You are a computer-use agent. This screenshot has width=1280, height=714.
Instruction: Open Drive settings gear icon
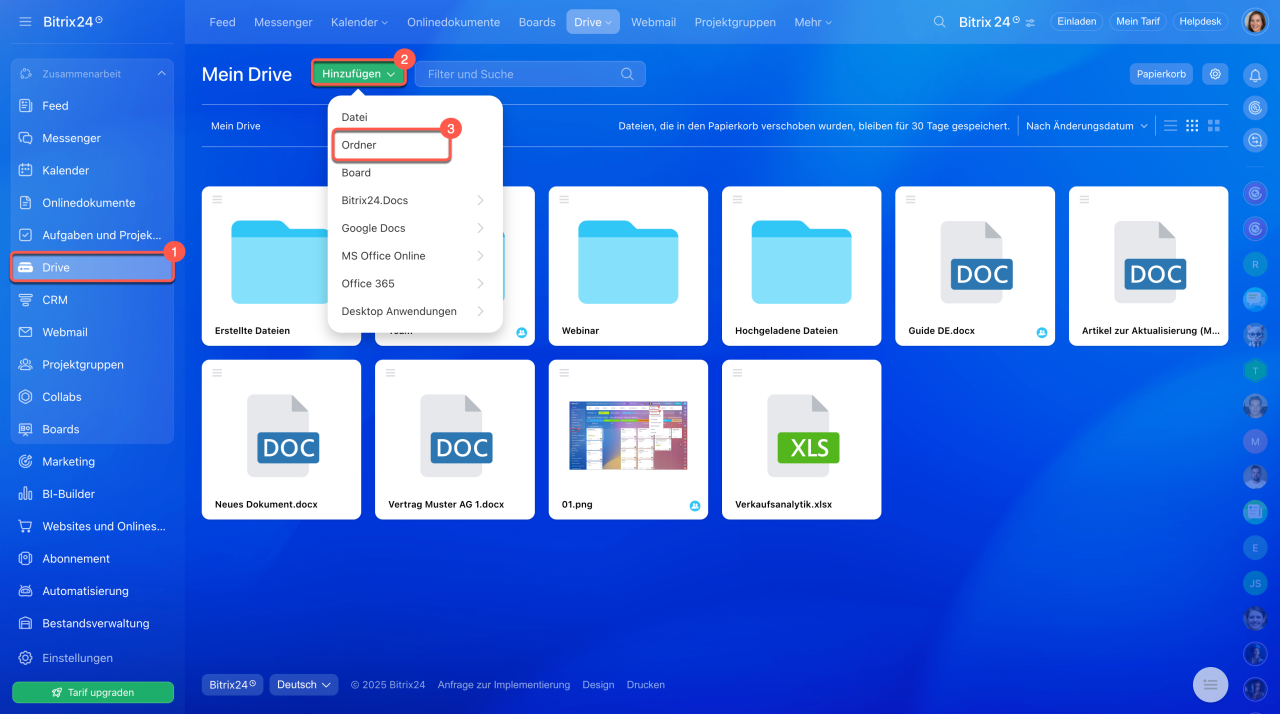(x=1215, y=74)
